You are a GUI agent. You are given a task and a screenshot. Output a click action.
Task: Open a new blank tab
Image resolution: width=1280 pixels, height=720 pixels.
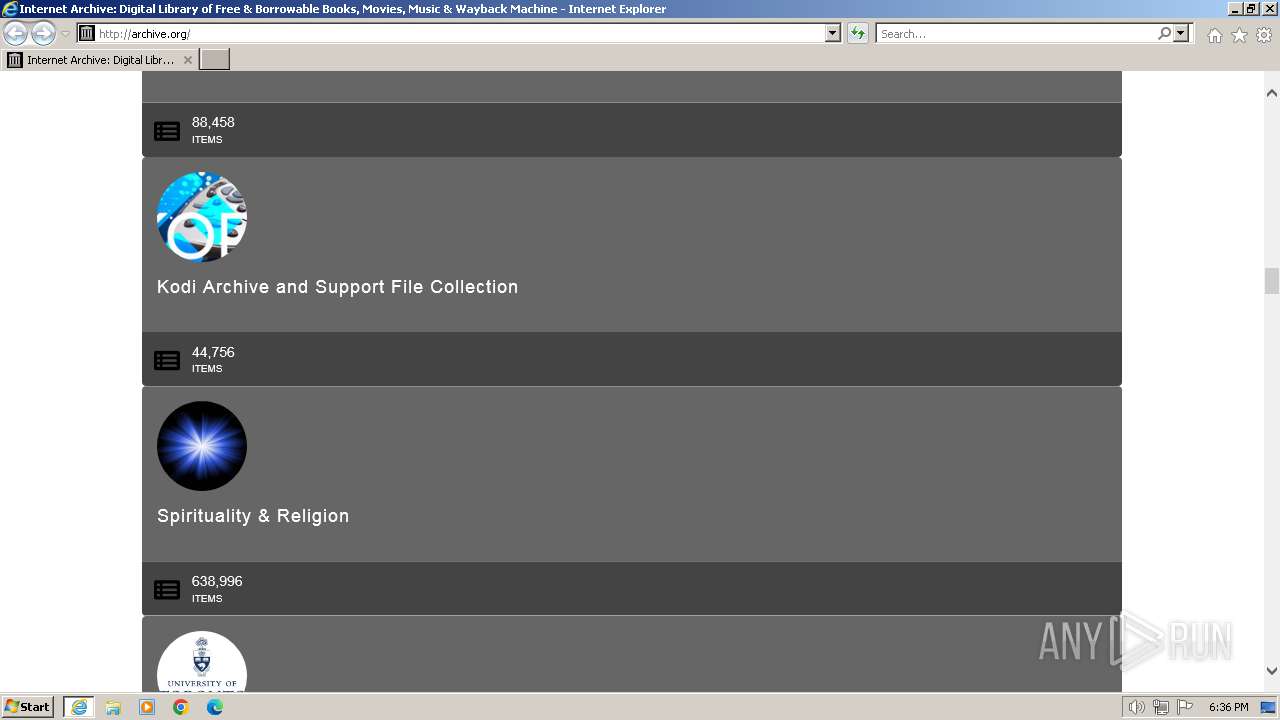(215, 60)
